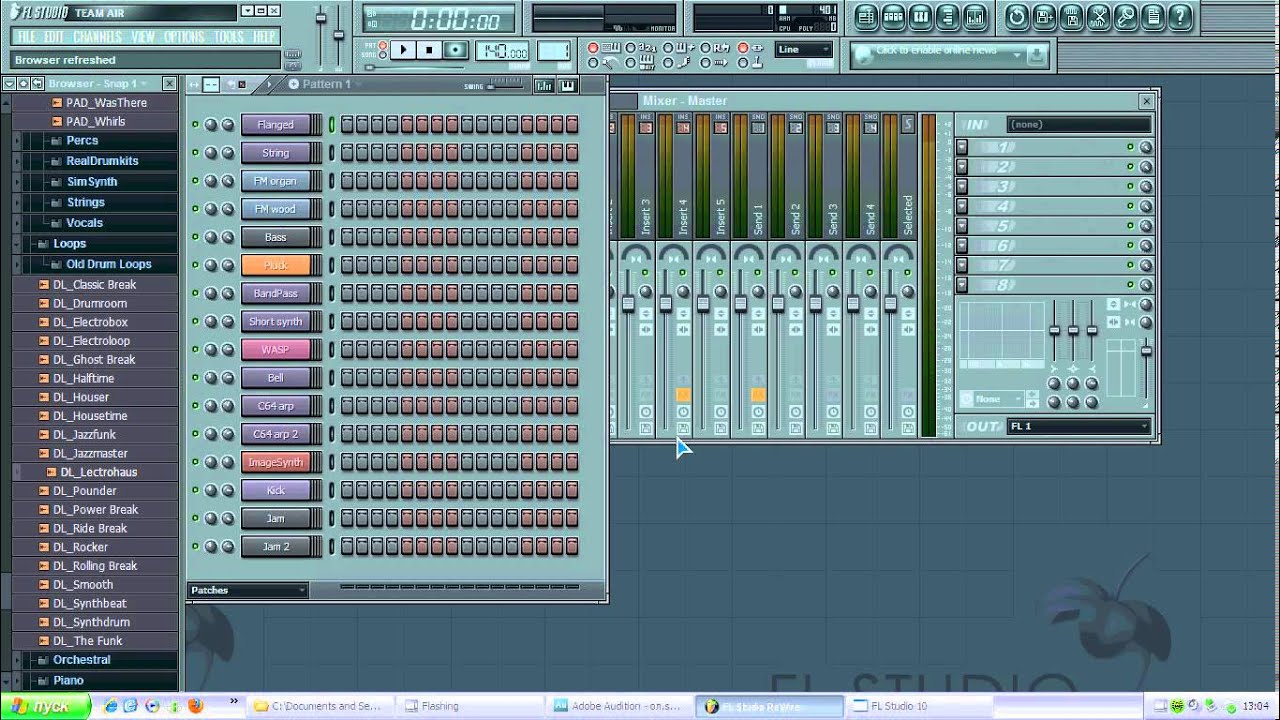Open the Line snap dropdown
1280x720 pixels.
point(805,49)
